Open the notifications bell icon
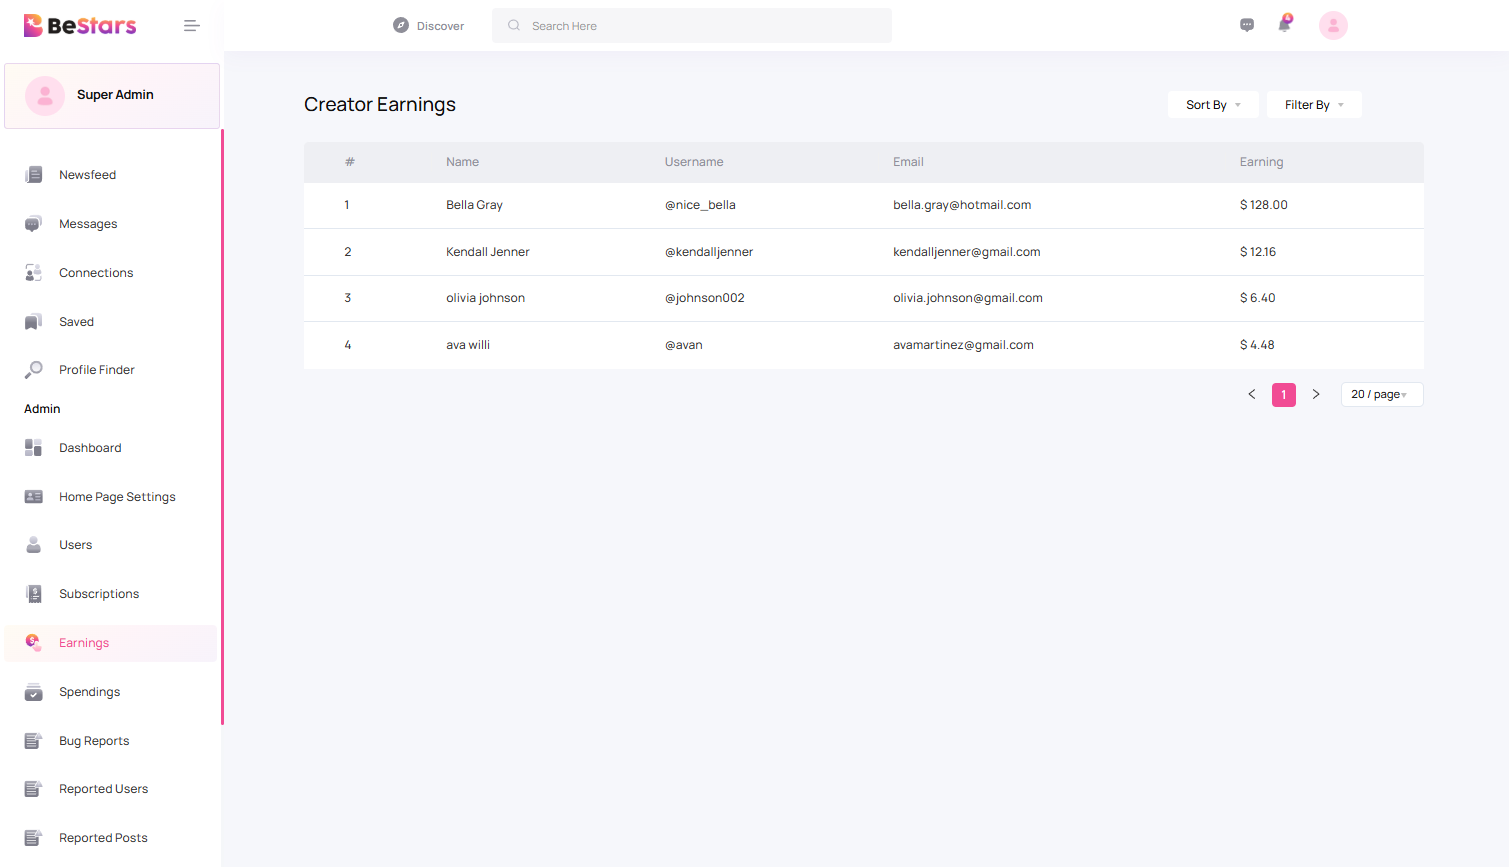Screen dimensions: 1509x867 click(1285, 25)
